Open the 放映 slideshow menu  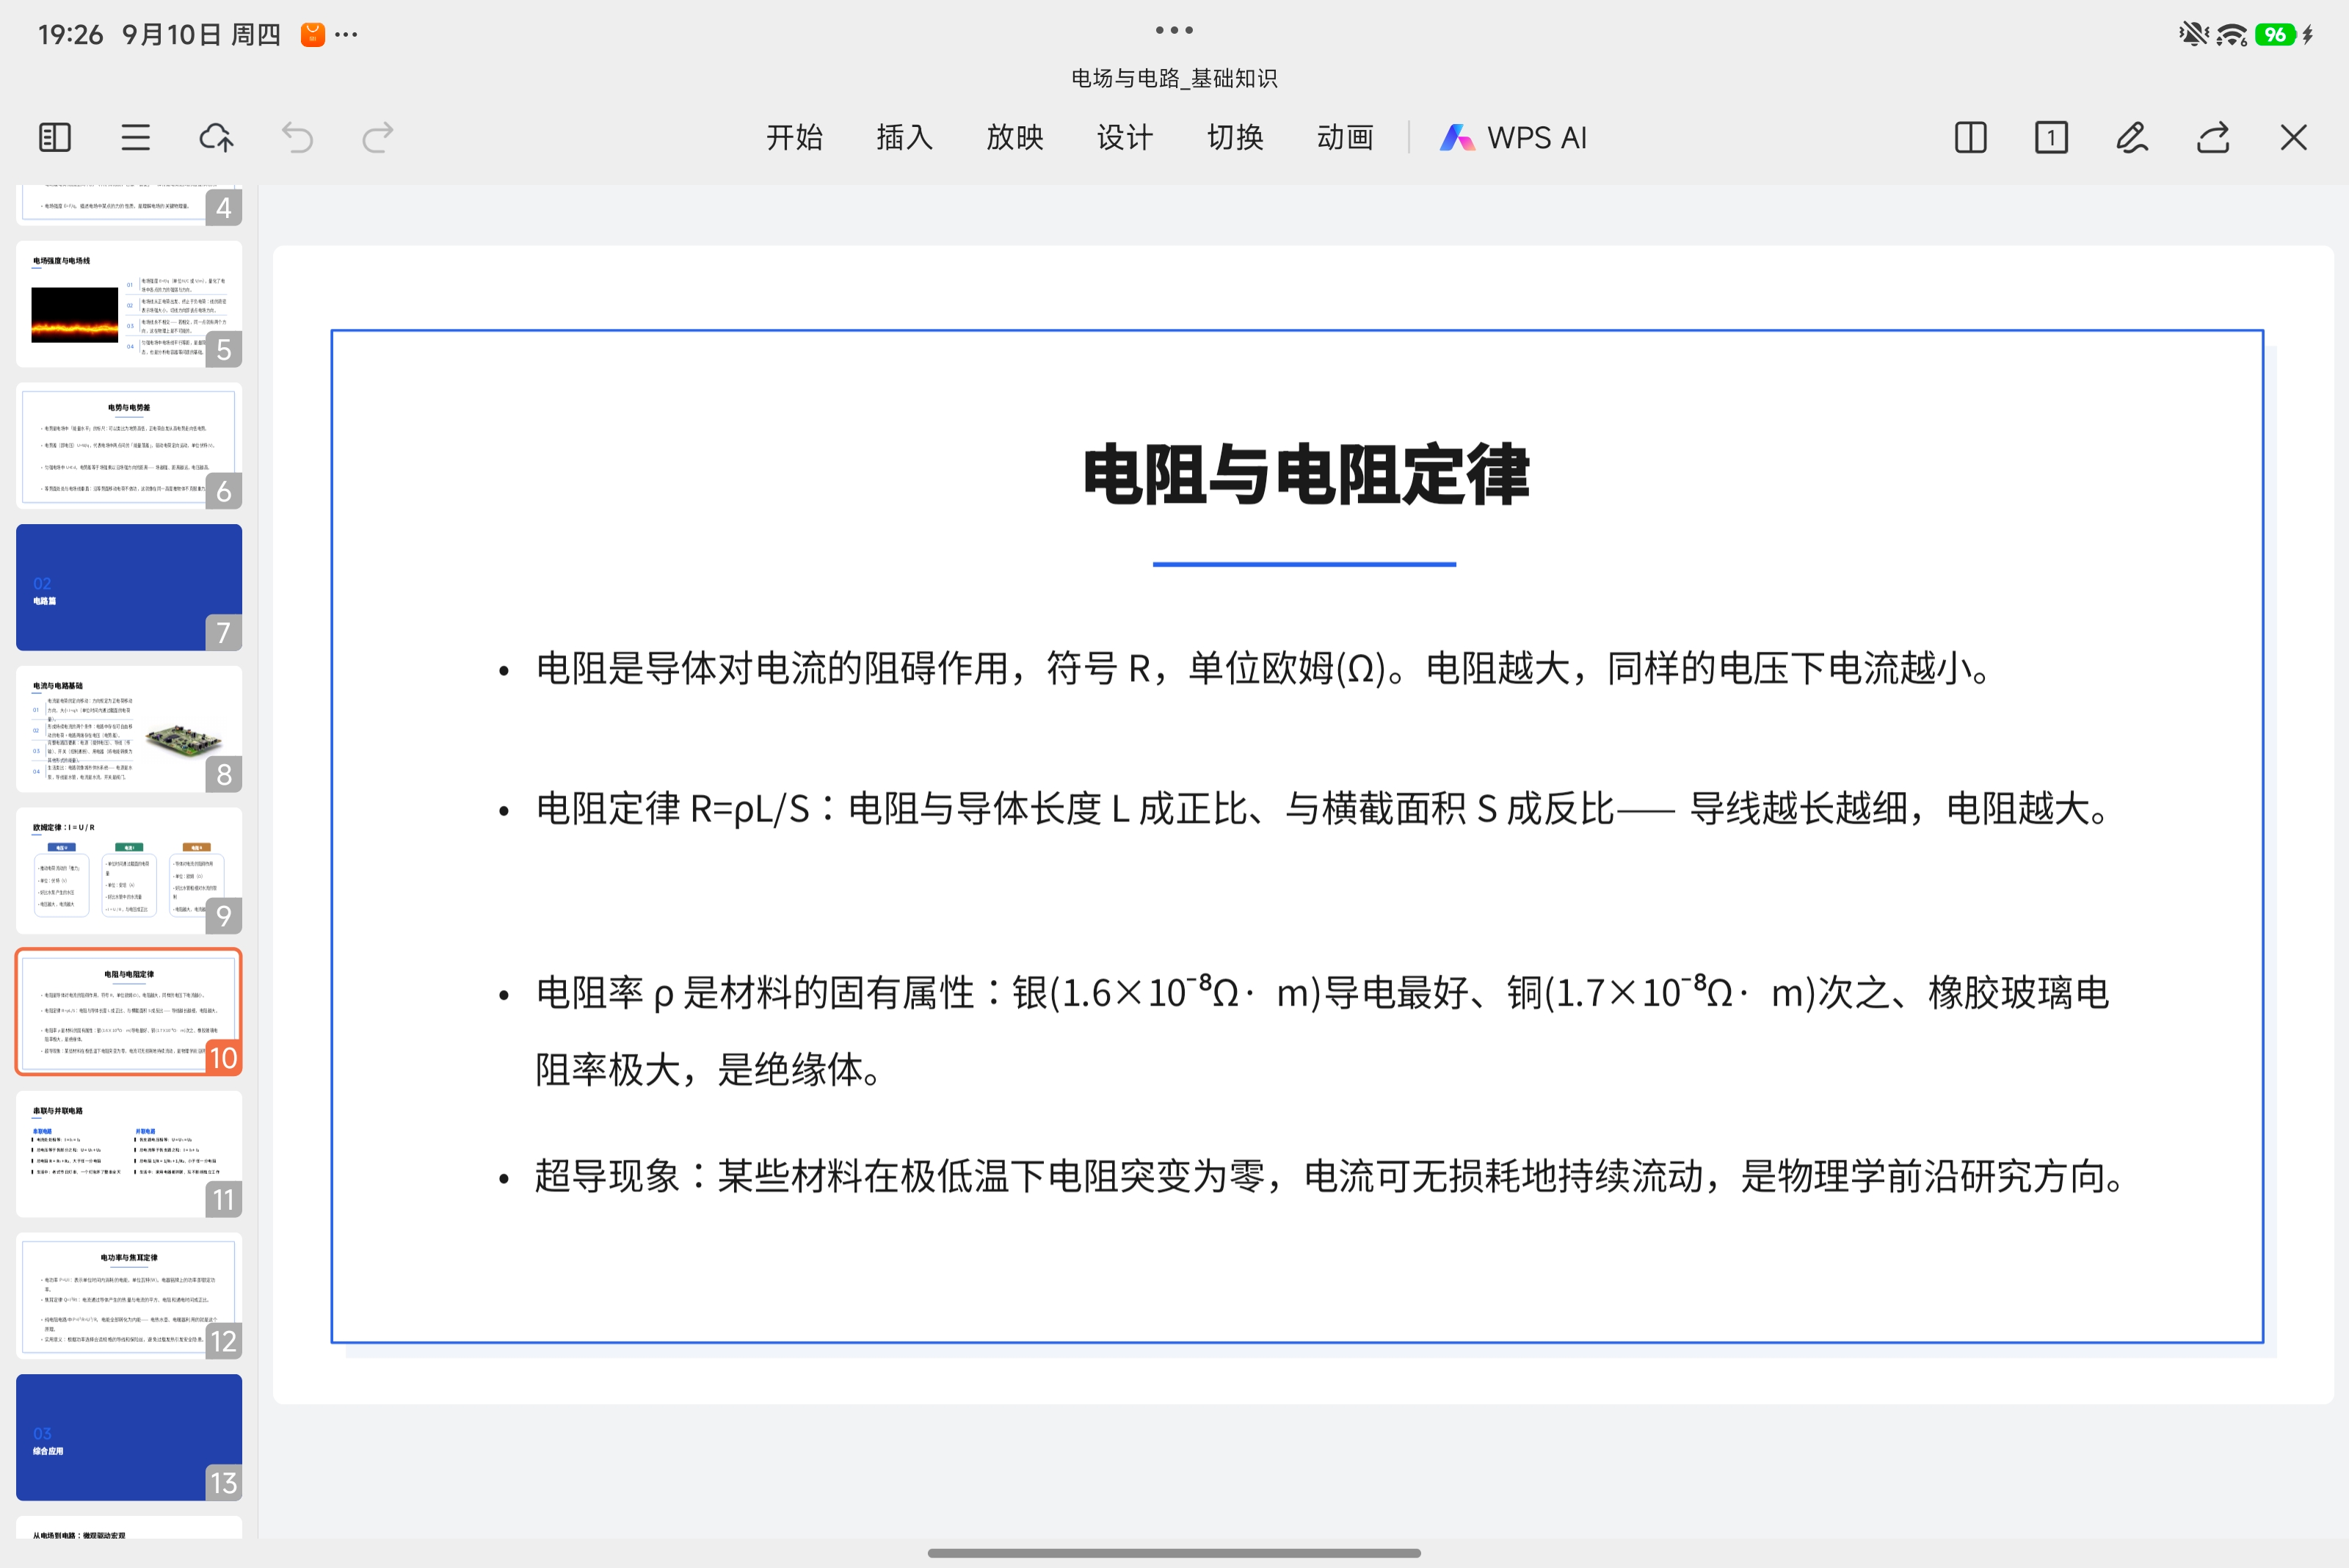pos(1015,137)
